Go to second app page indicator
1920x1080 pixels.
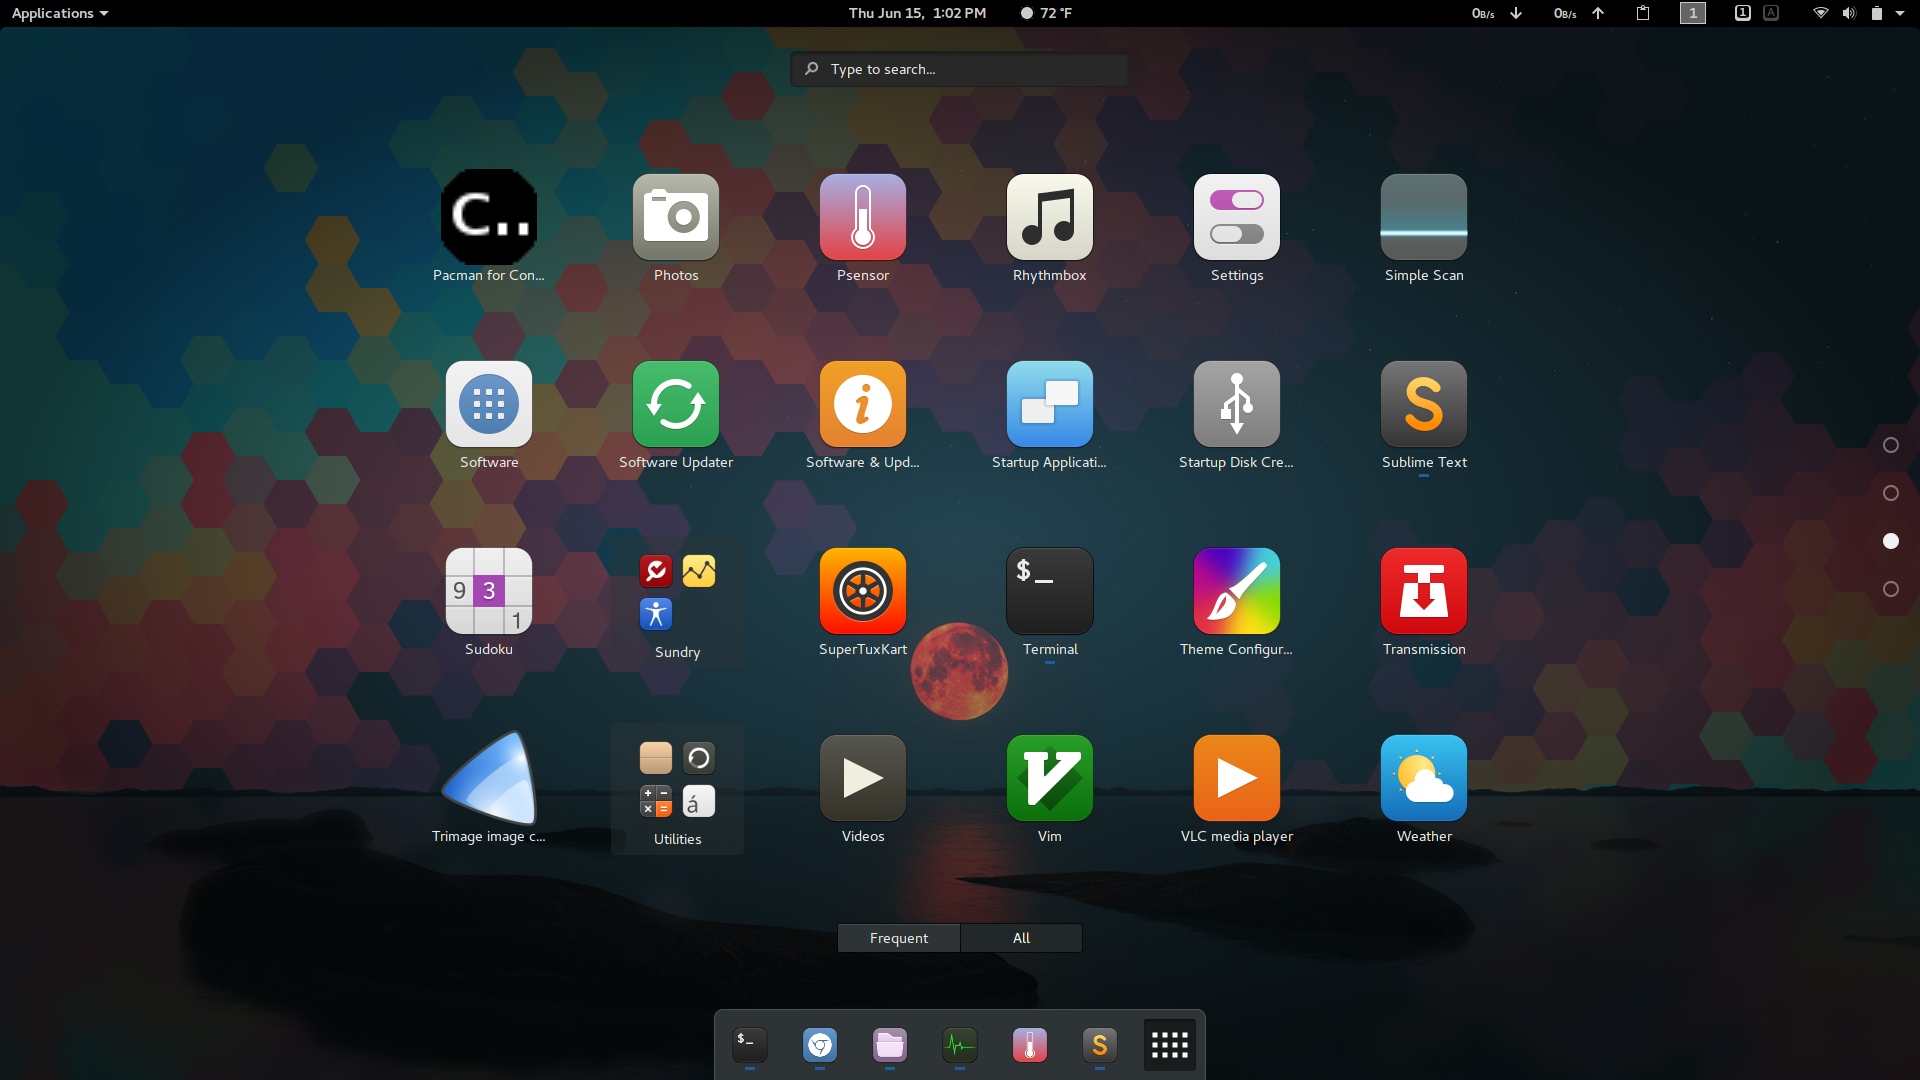click(1891, 493)
